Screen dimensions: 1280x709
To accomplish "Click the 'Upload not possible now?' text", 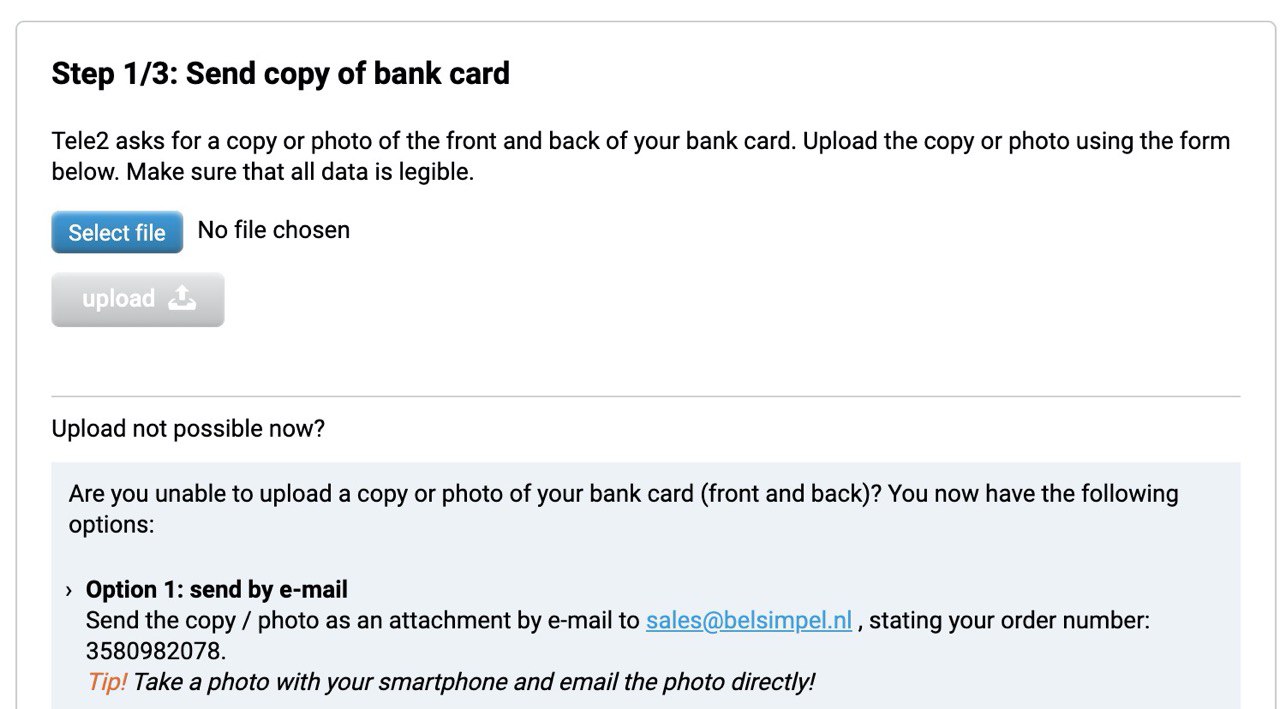I will [x=188, y=429].
